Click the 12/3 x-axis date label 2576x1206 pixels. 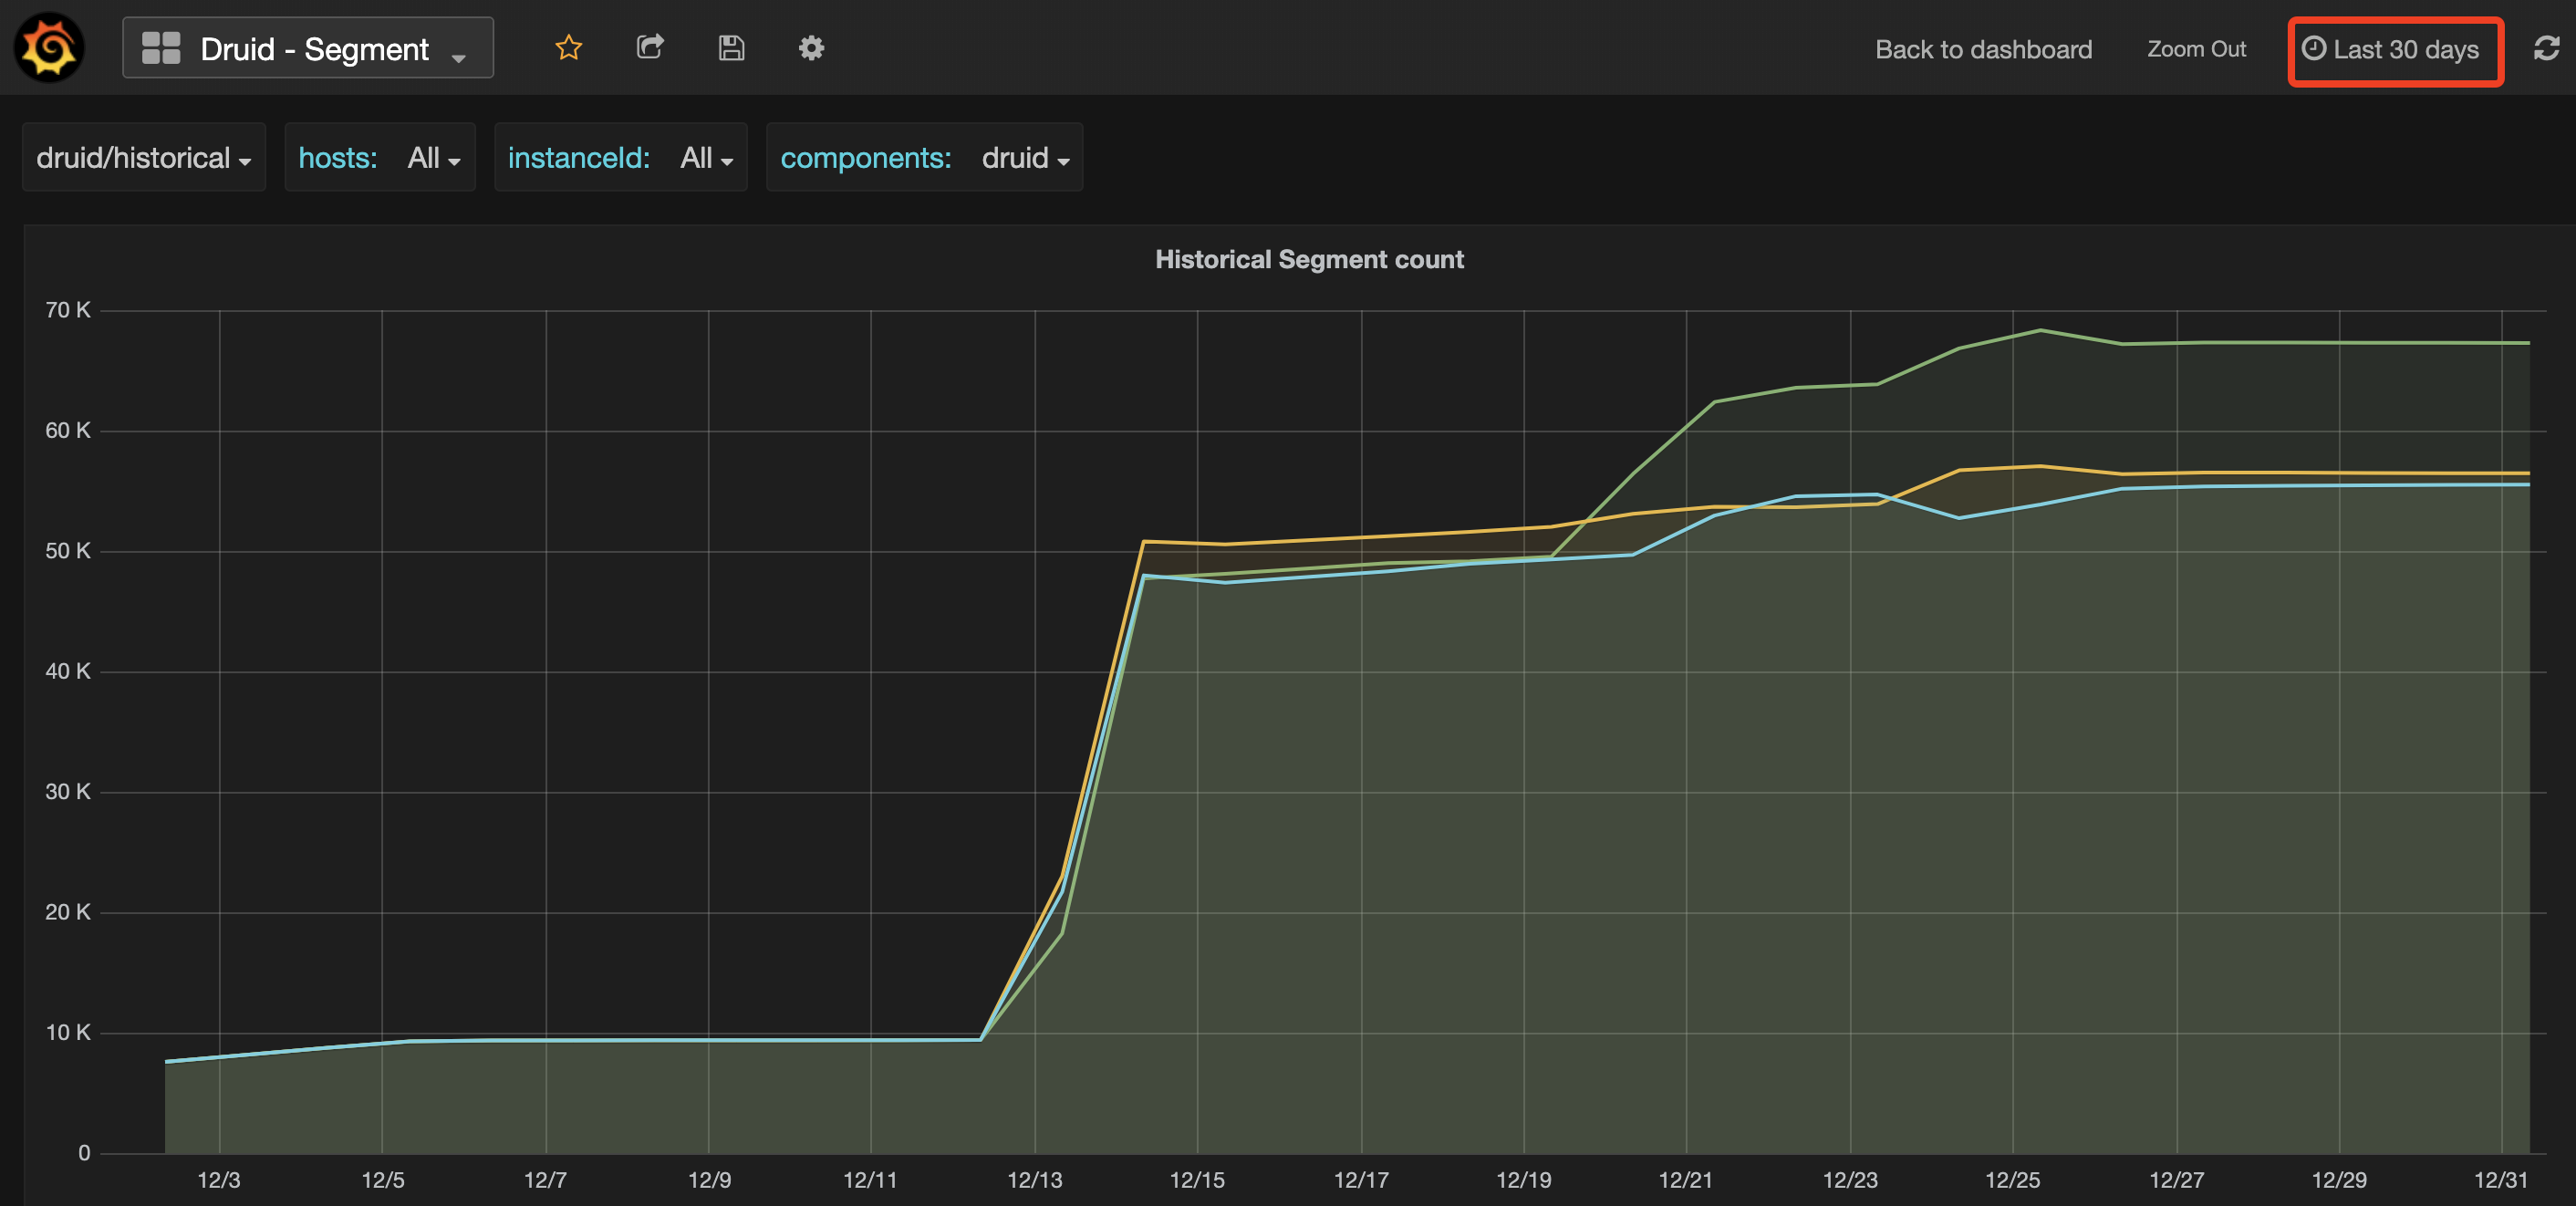click(218, 1180)
